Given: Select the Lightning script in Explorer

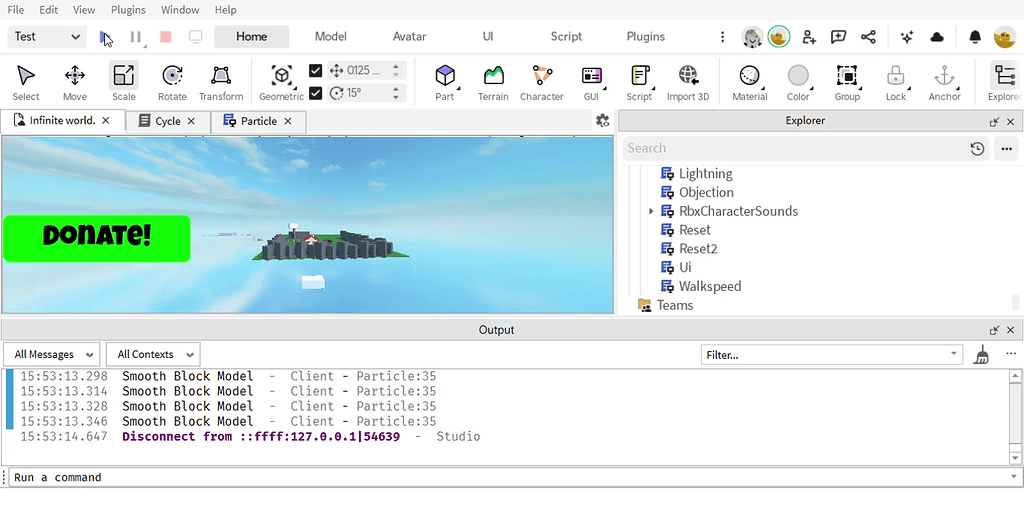Looking at the screenshot, I should coord(705,174).
